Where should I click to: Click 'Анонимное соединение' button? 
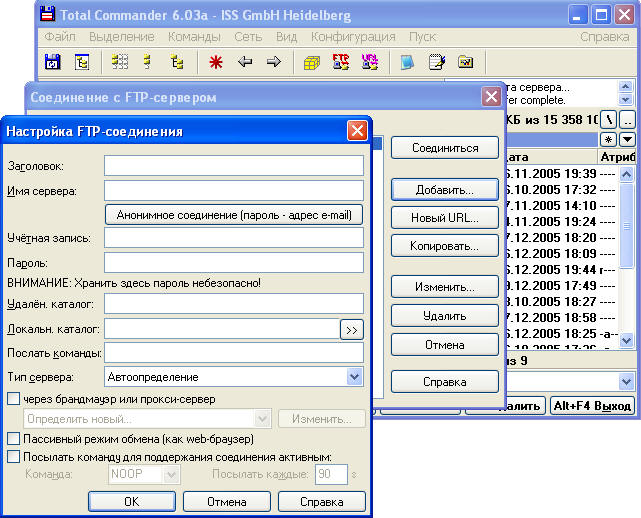[x=234, y=215]
